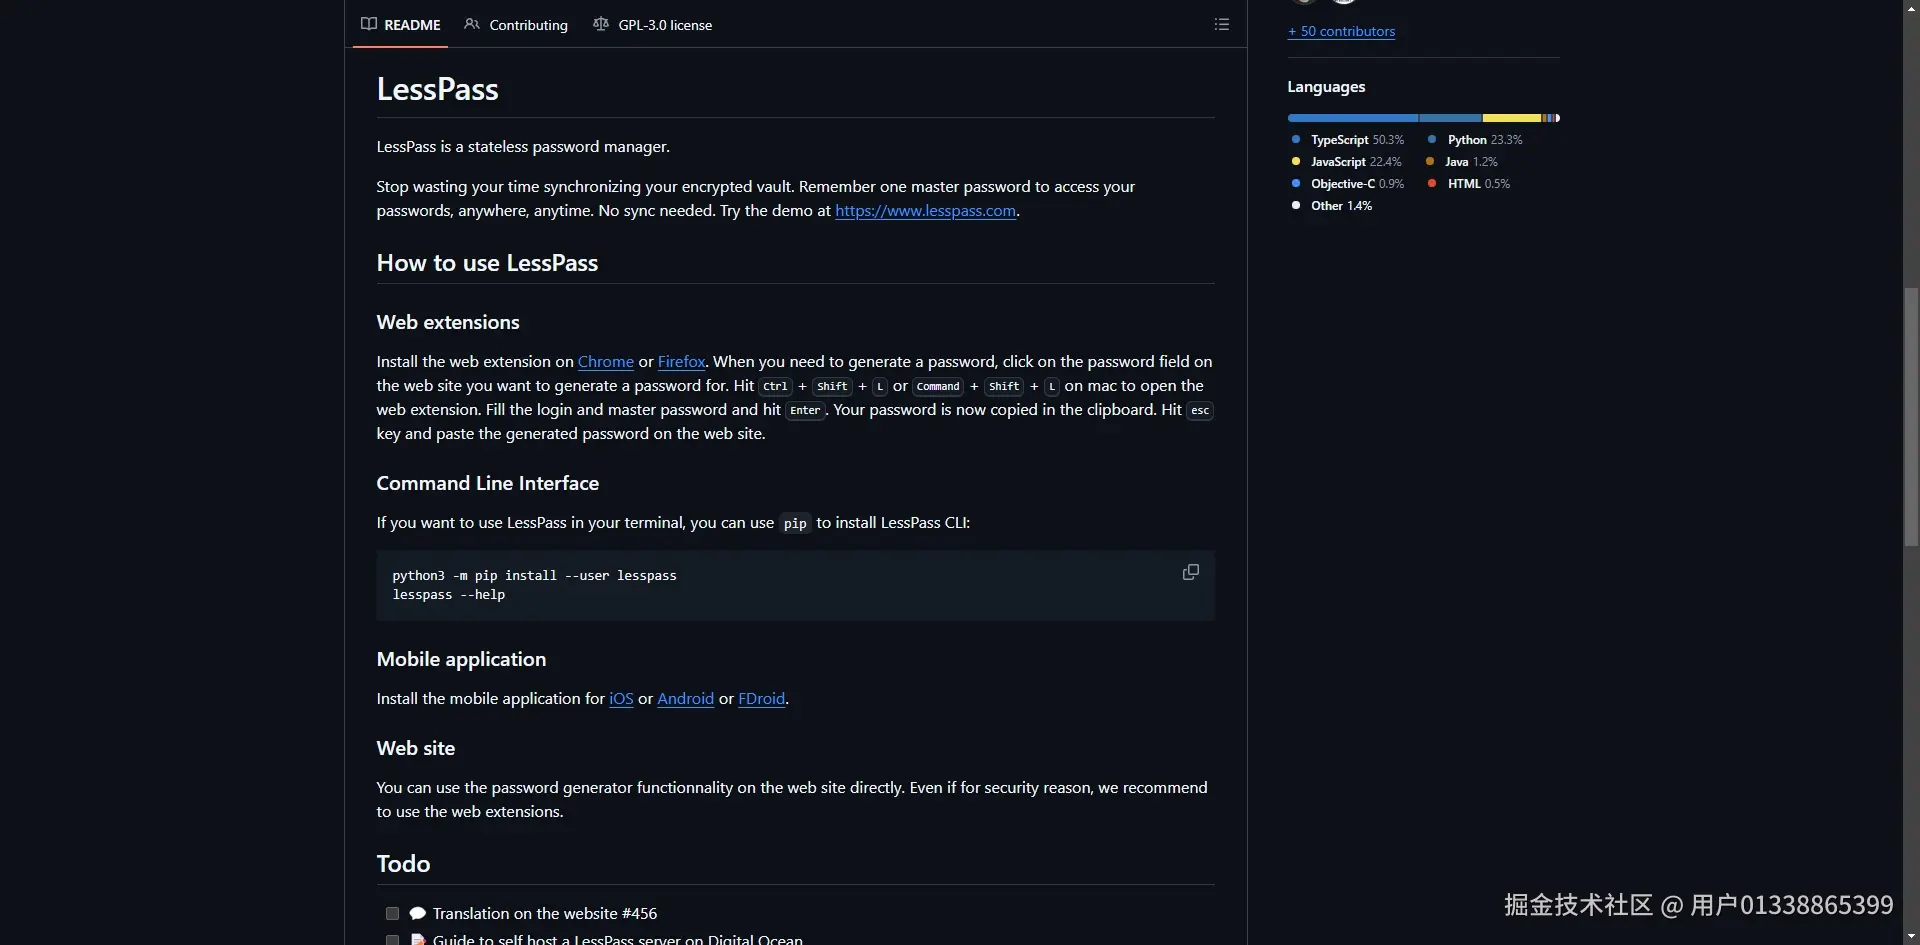Image resolution: width=1920 pixels, height=945 pixels.
Task: Click the 'Web extensions' heading
Action: click(448, 322)
